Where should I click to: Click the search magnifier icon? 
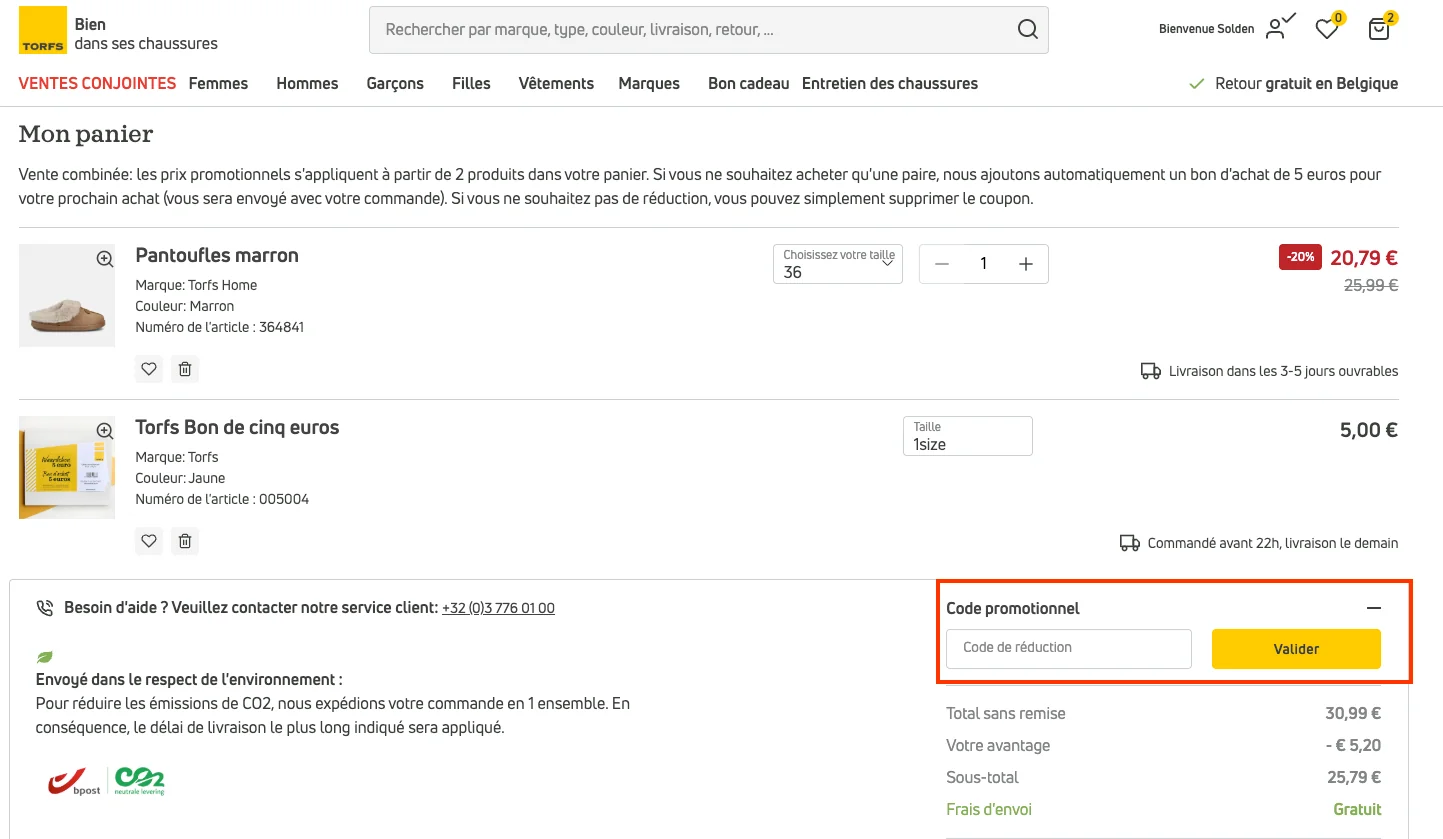click(x=1027, y=30)
